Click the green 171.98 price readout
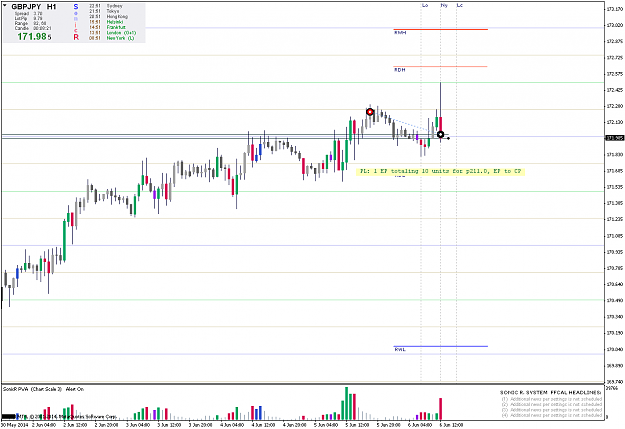 click(x=34, y=37)
